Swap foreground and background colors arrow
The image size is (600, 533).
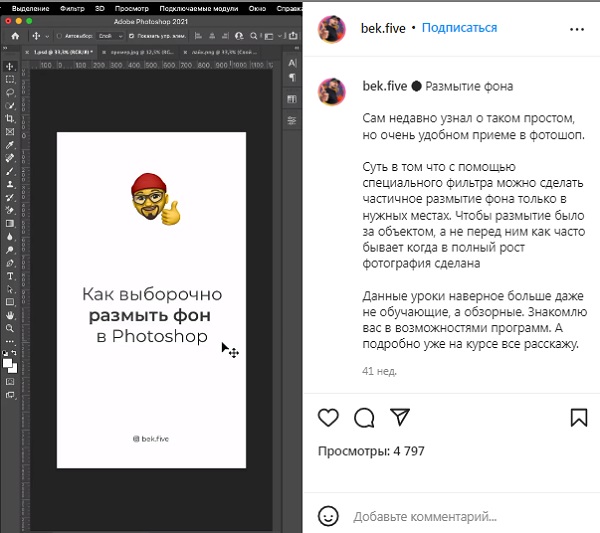14,352
